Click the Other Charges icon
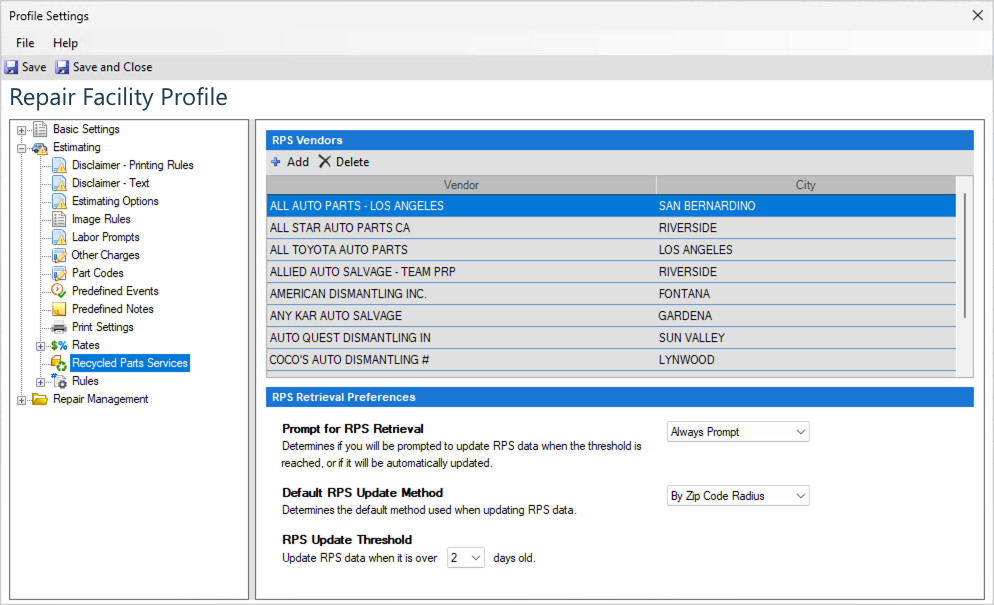Viewport: 994px width, 605px height. point(59,256)
